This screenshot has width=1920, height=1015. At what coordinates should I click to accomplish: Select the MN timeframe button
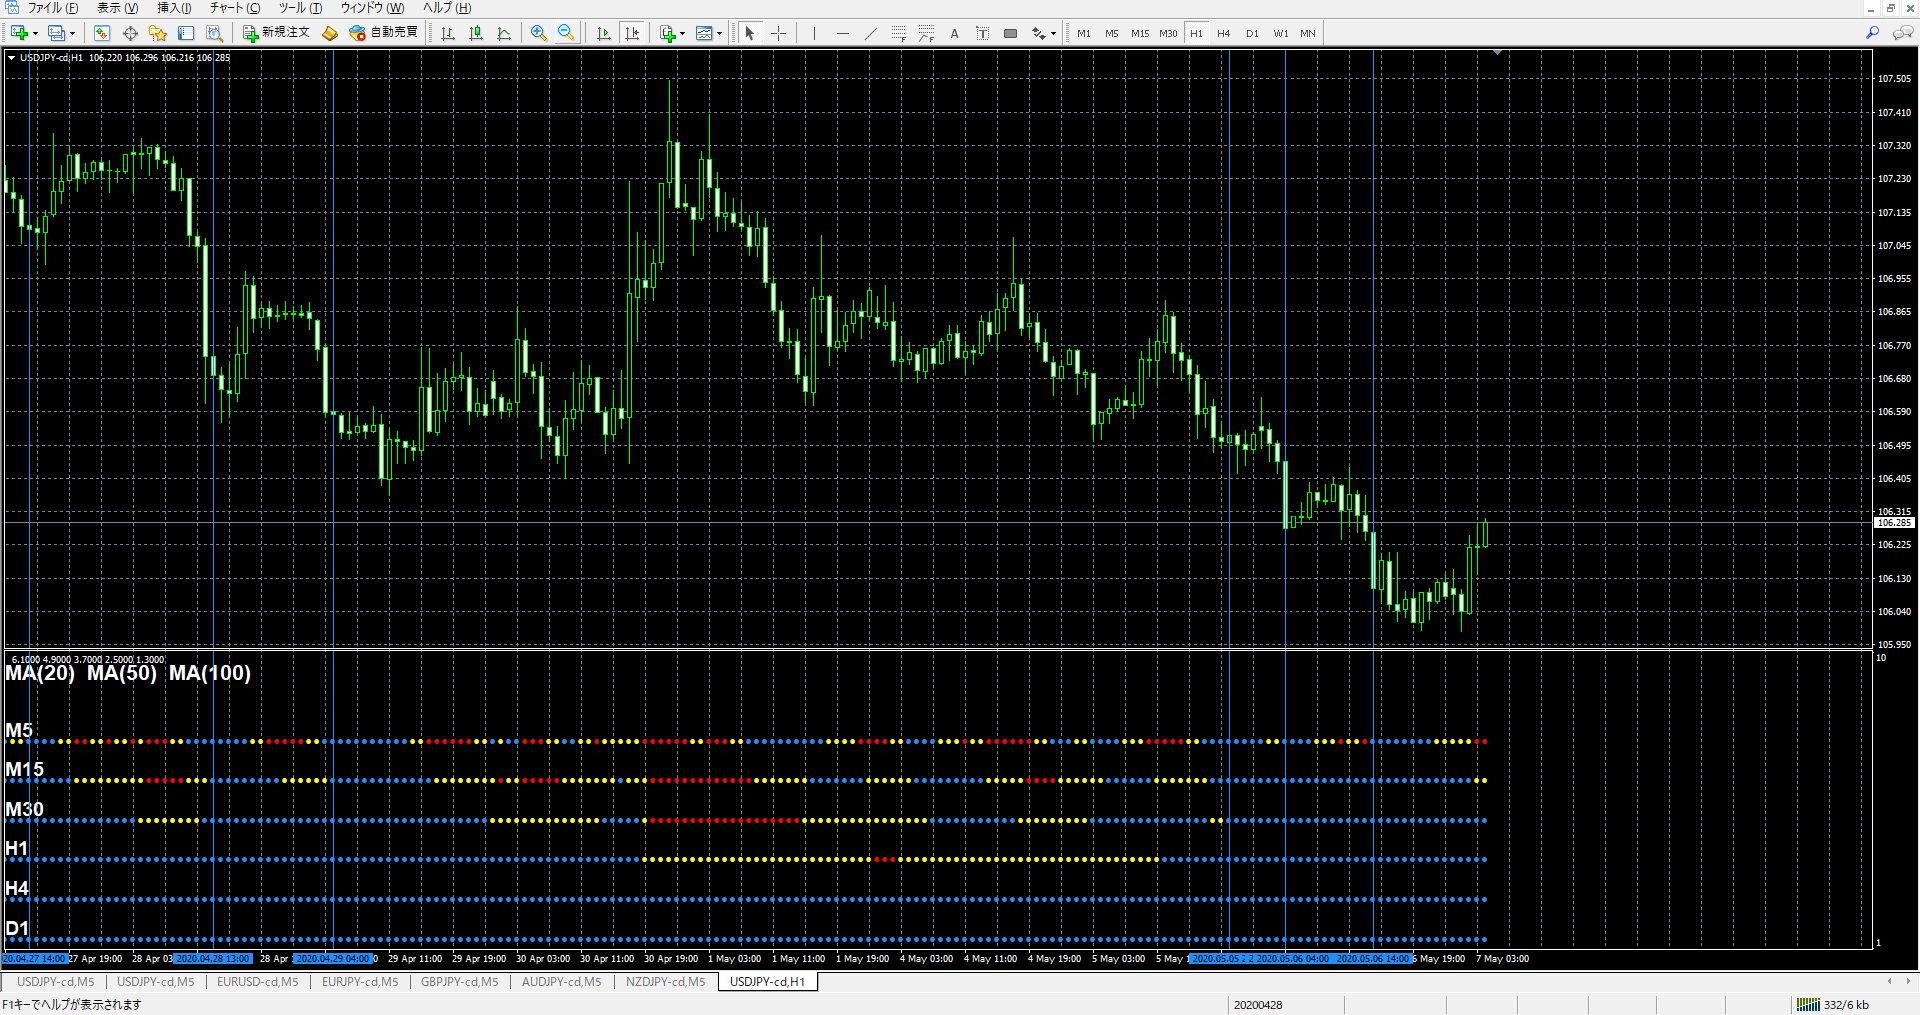(1308, 33)
